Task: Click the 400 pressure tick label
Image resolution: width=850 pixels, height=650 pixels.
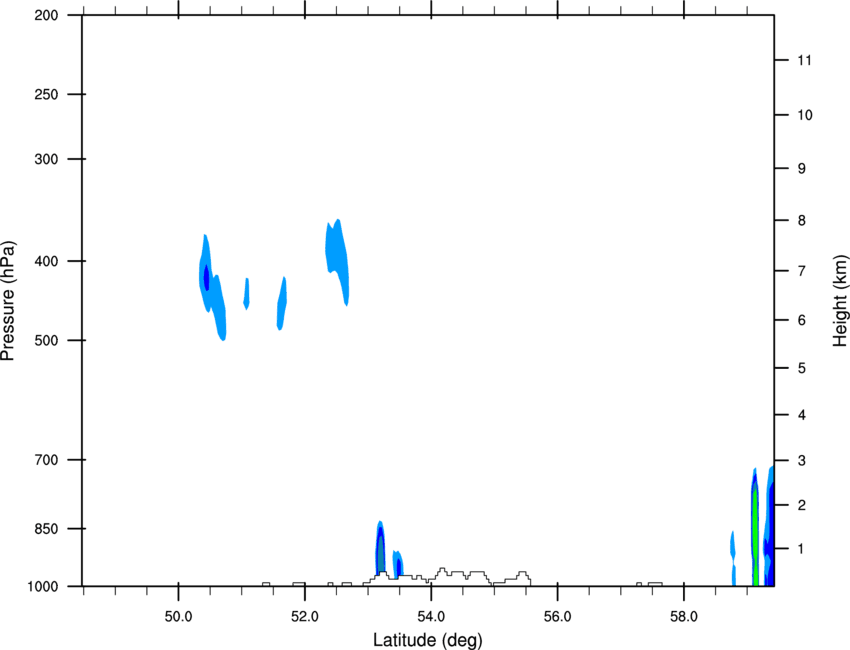Action: click(x=46, y=261)
